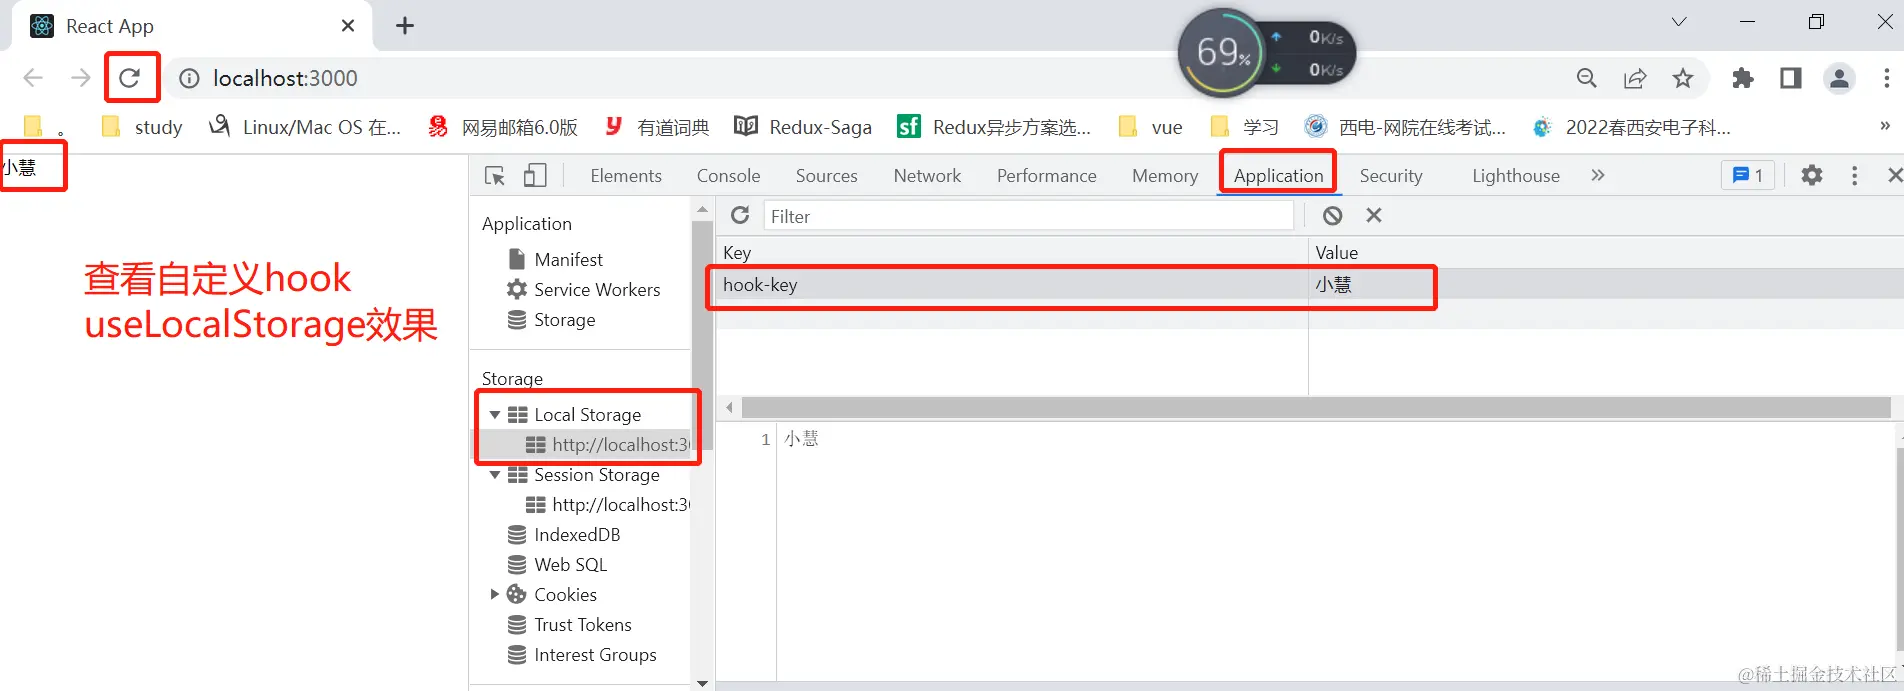Open Web SQL in the sidebar
Image resolution: width=1904 pixels, height=691 pixels.
(x=570, y=565)
